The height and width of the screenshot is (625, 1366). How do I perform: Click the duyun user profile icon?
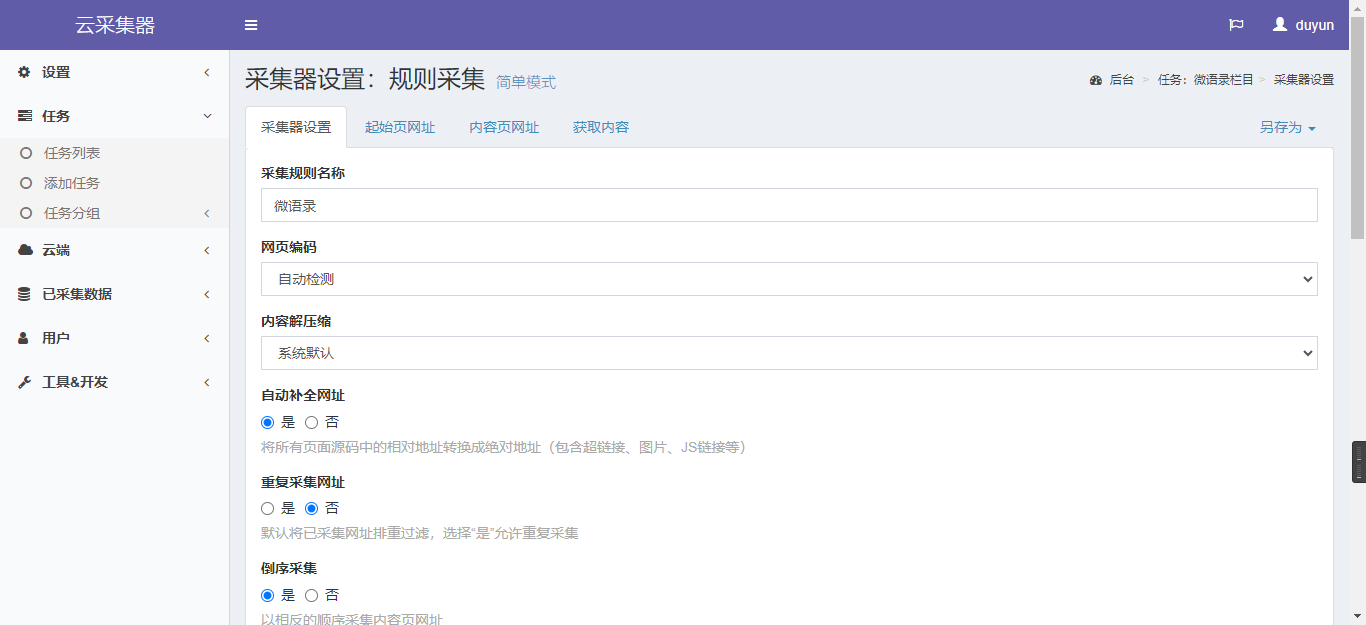pyautogui.click(x=1280, y=25)
